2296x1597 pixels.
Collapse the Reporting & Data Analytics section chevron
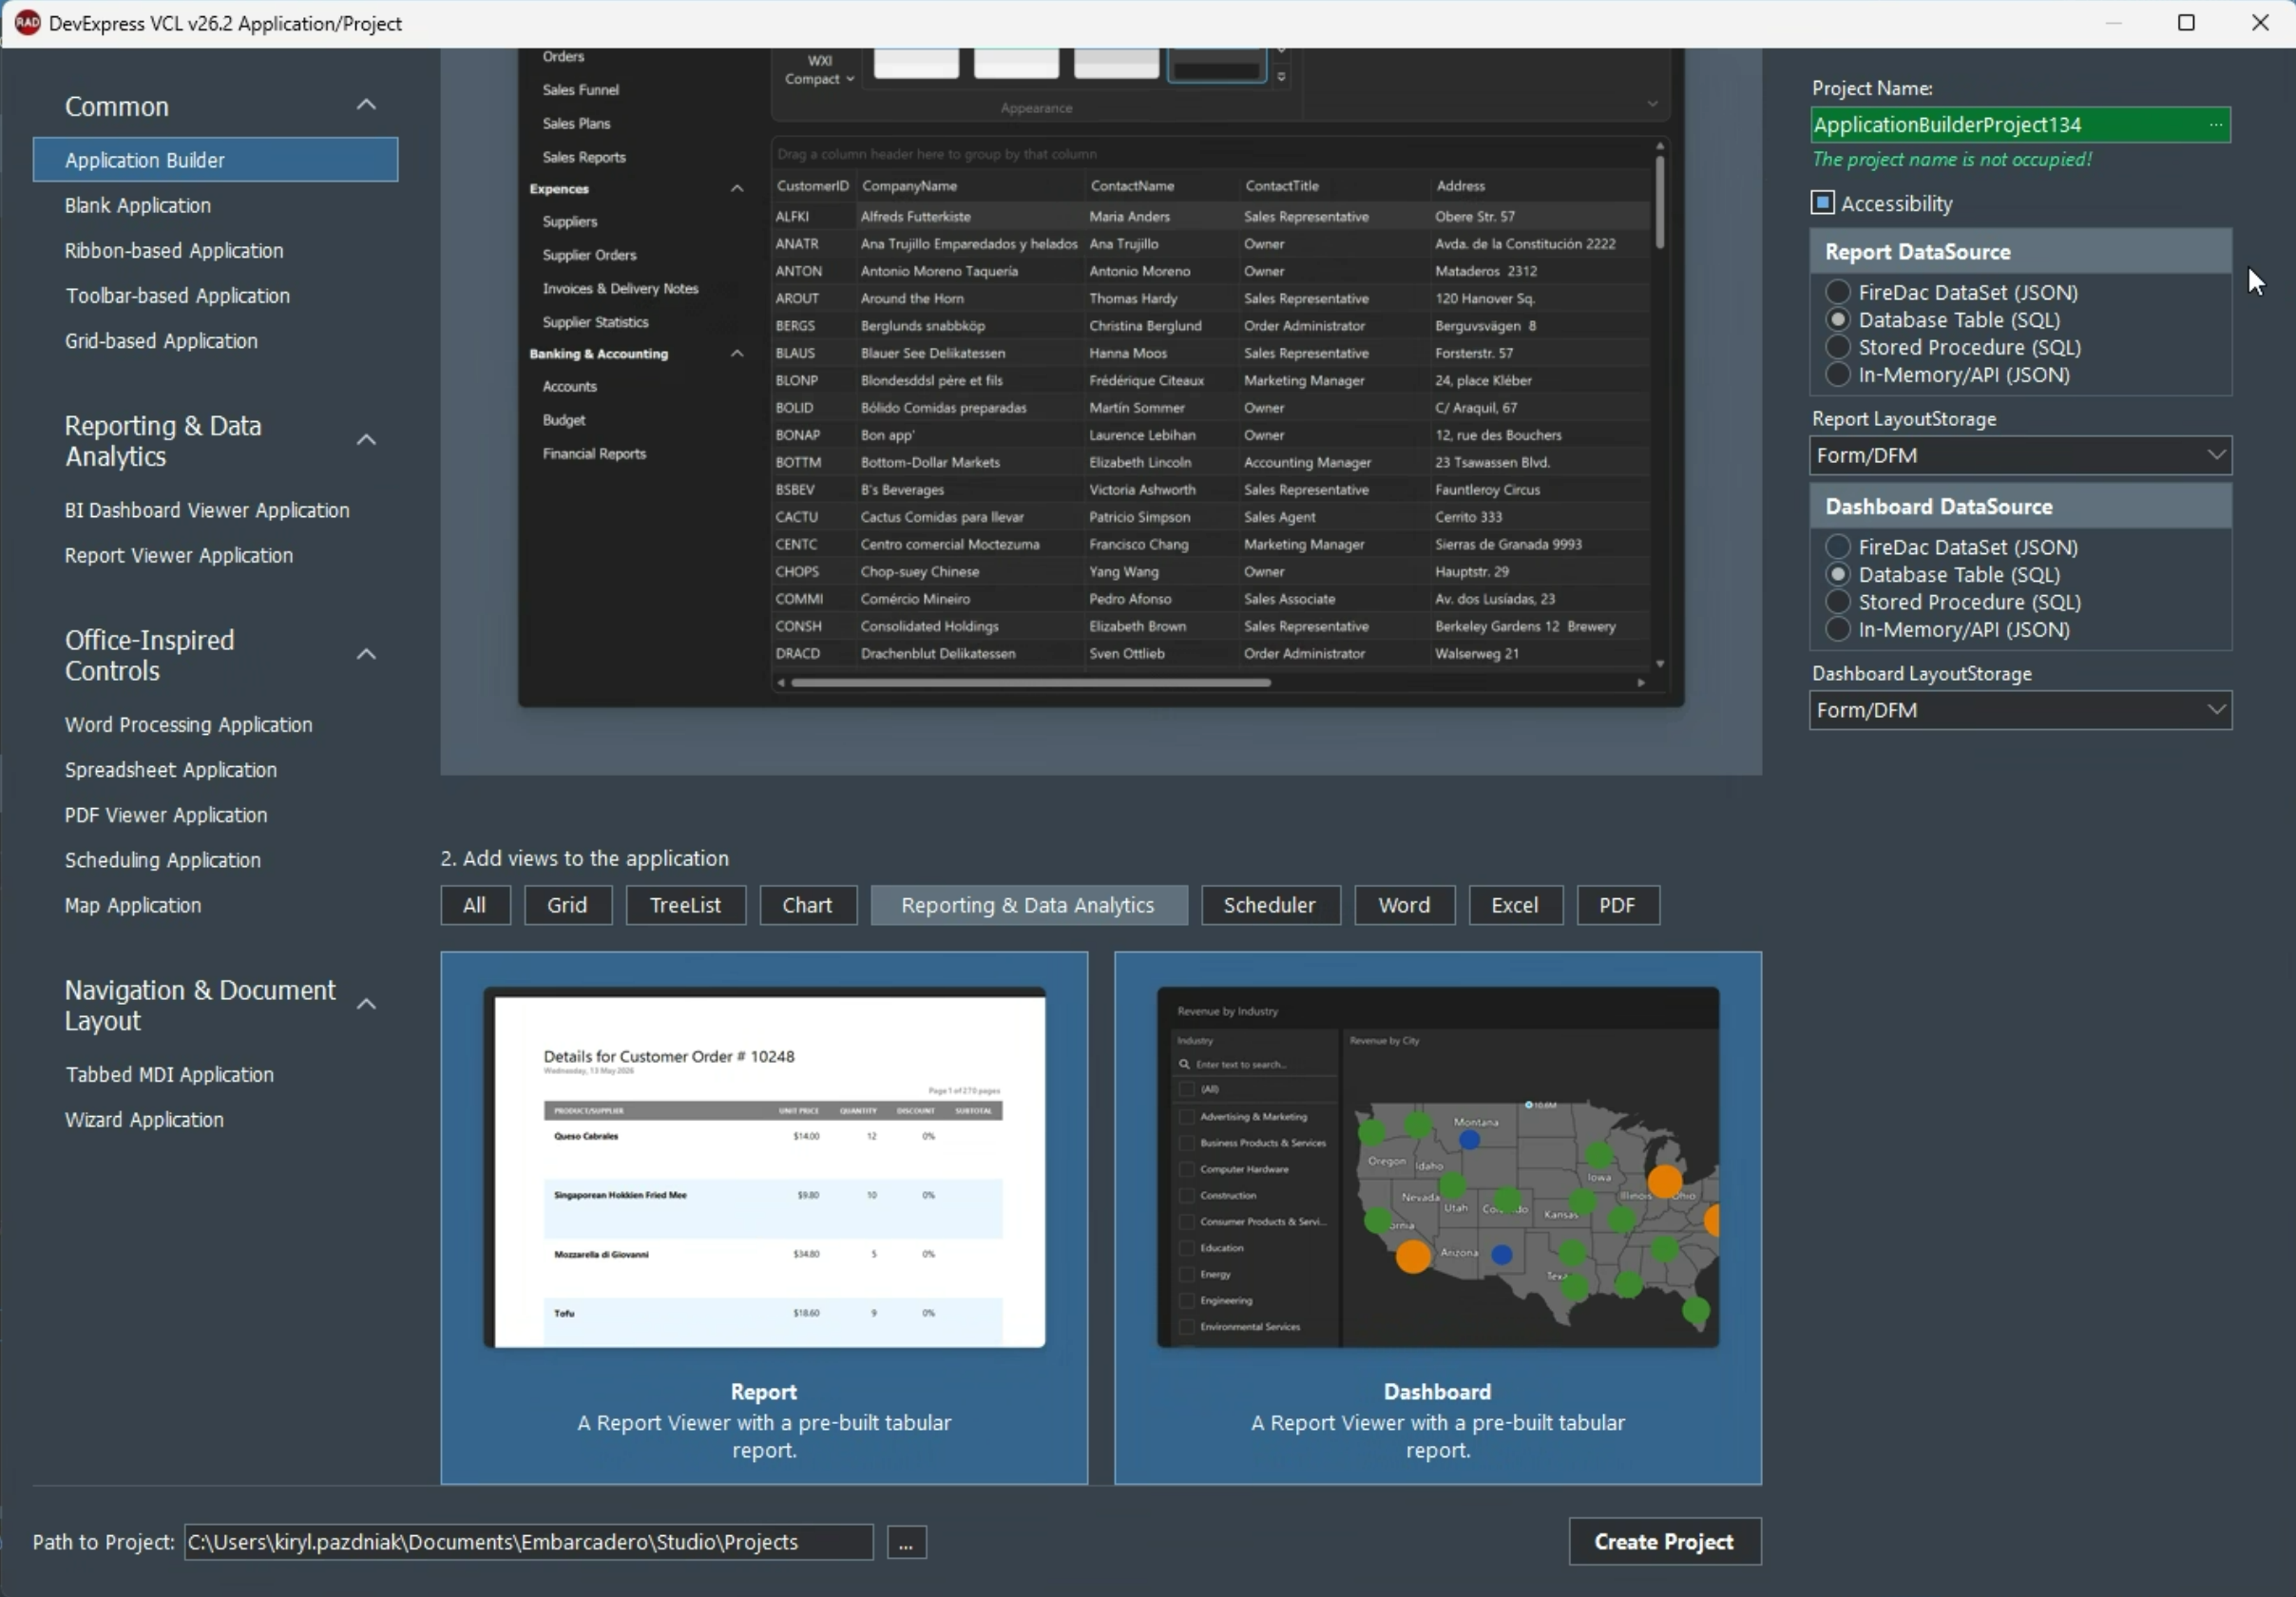click(366, 440)
